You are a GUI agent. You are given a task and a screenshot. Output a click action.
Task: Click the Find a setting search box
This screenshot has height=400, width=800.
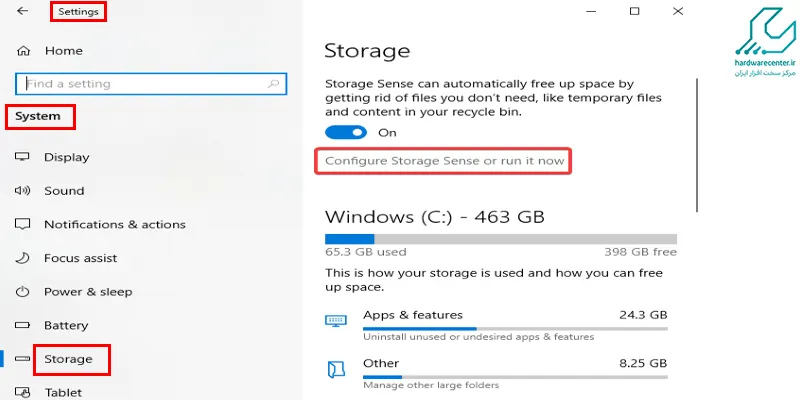point(151,84)
